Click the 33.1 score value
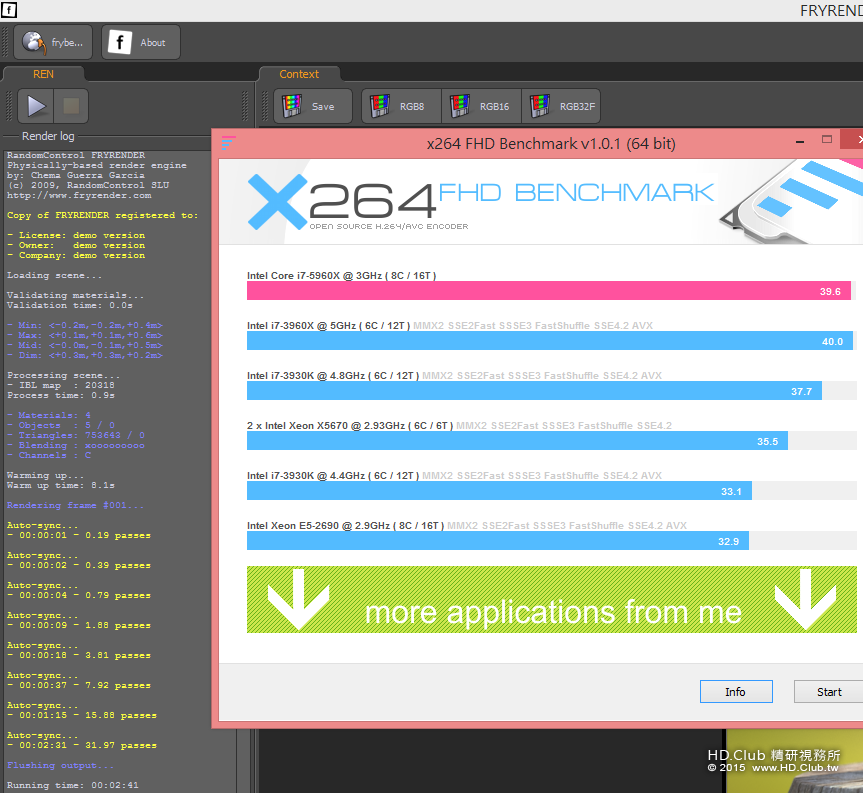The image size is (863, 793). 731,492
